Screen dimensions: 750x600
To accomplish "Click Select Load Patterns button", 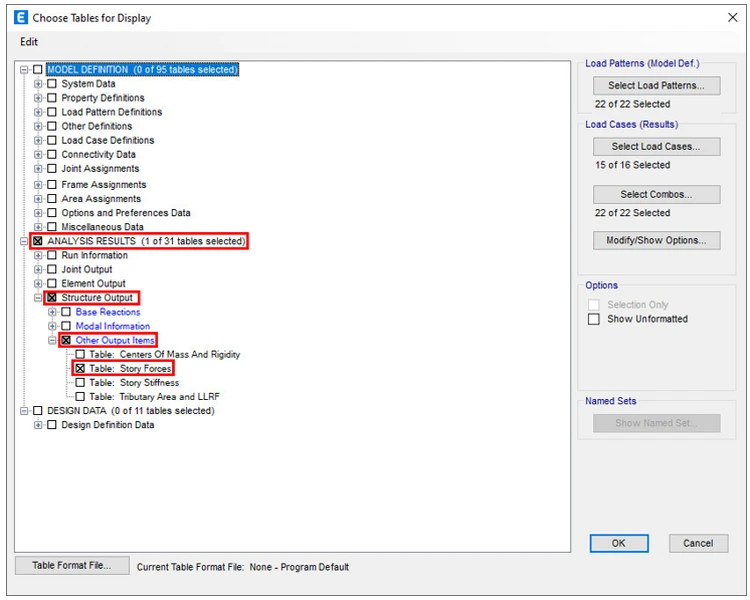I will 656,86.
